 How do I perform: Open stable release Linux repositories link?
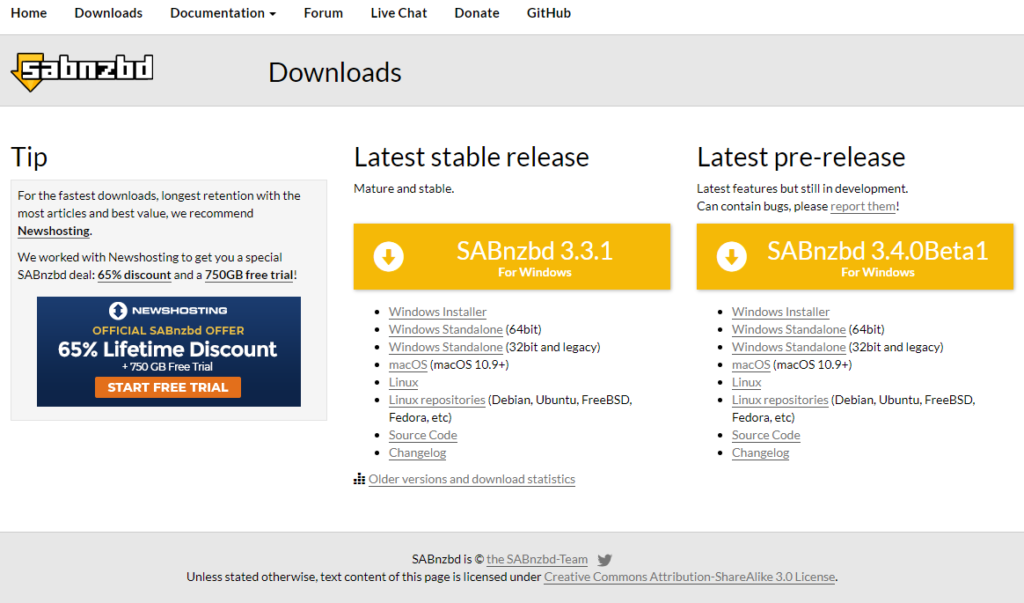click(437, 400)
